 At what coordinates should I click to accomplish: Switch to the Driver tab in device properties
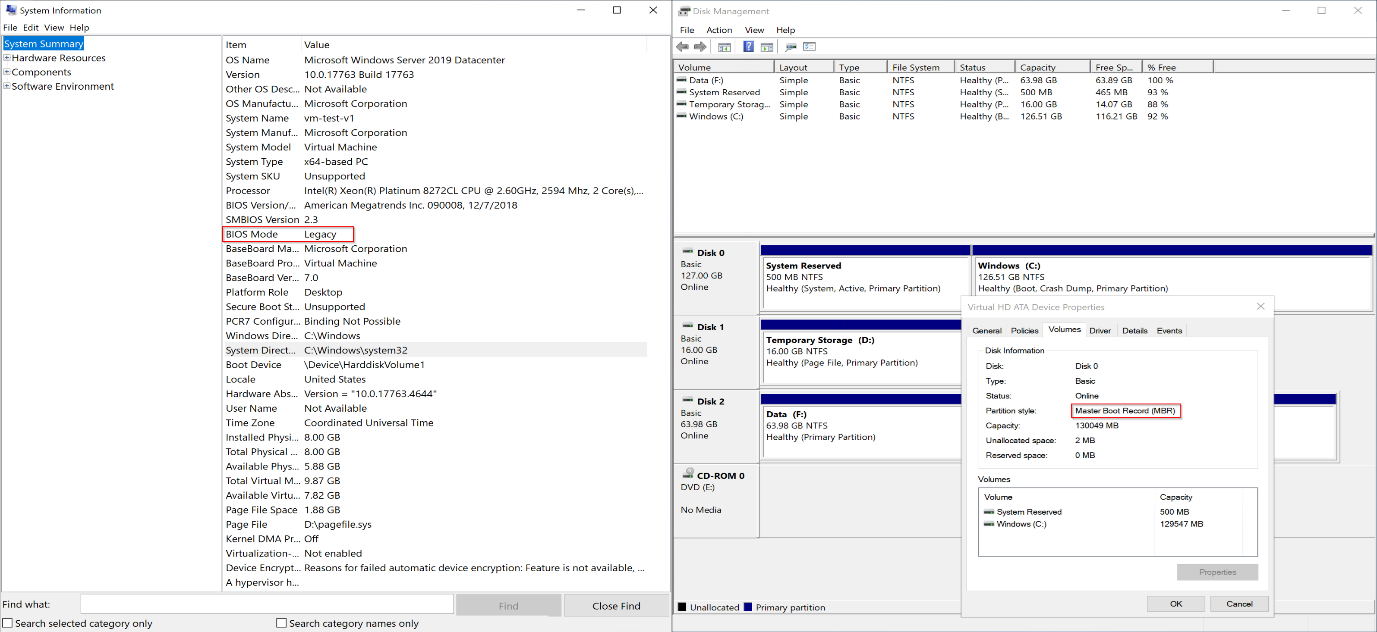[x=1102, y=330]
